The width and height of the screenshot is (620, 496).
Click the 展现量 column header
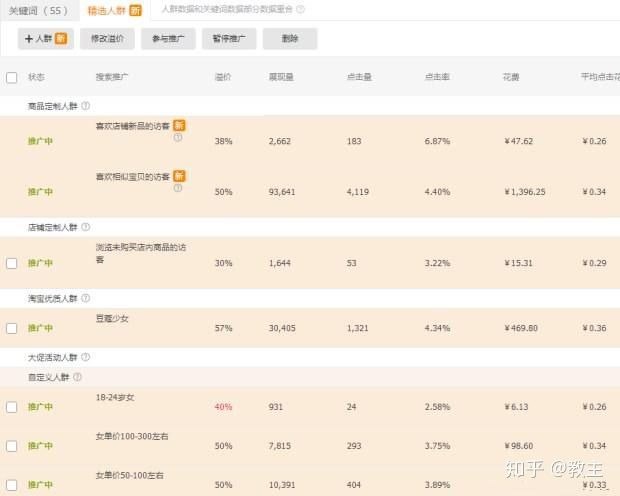280,77
